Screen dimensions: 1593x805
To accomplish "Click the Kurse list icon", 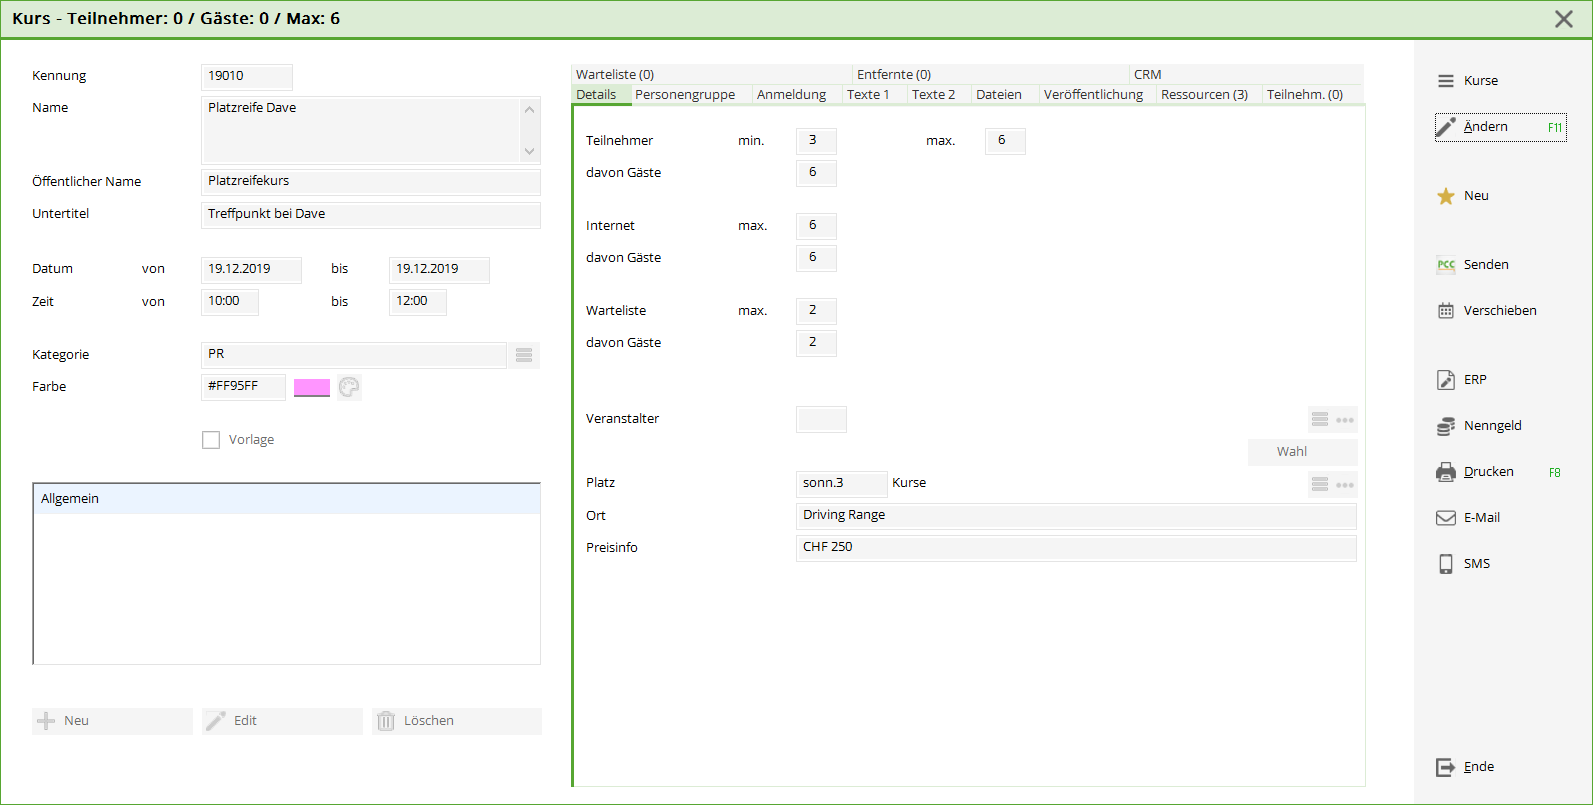I will tap(1445, 81).
